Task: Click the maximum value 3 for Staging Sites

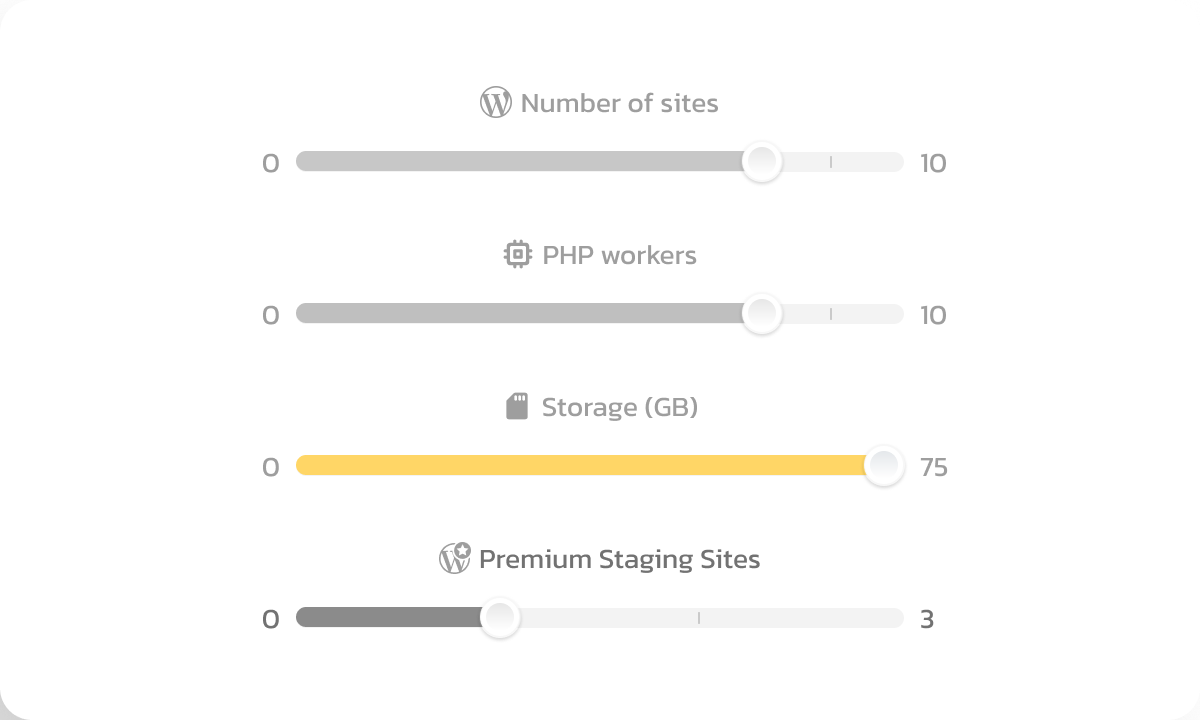Action: click(x=927, y=619)
